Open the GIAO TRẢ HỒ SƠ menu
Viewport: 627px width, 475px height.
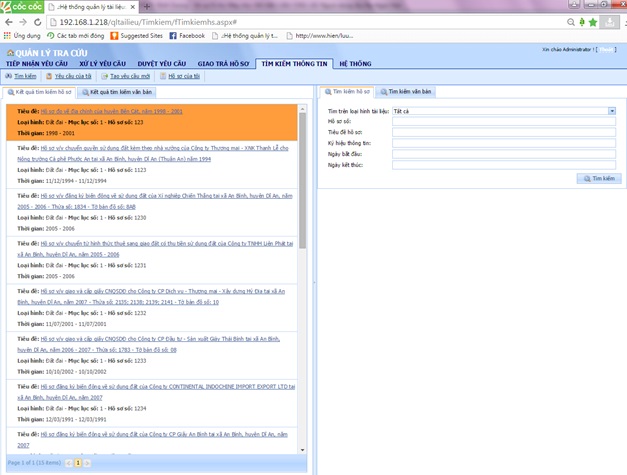[221, 63]
